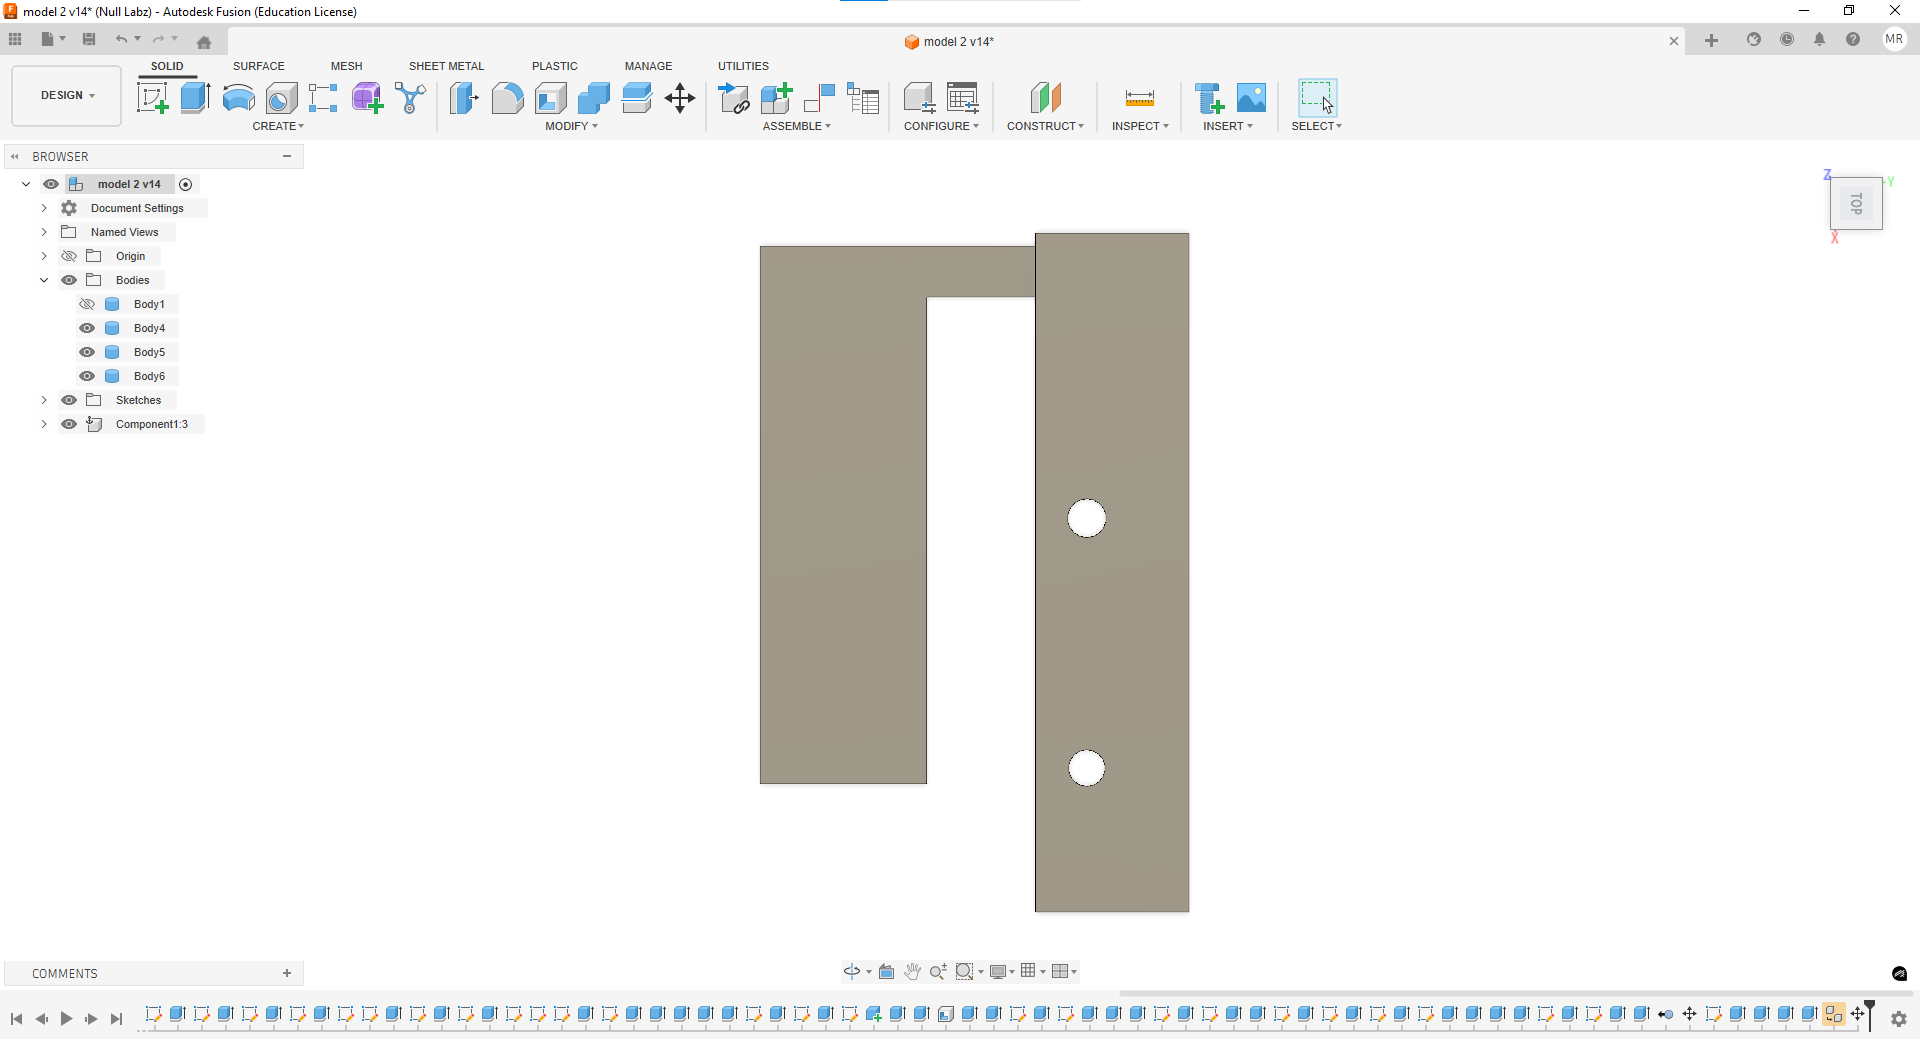Click the Measure tool icon

(1139, 98)
